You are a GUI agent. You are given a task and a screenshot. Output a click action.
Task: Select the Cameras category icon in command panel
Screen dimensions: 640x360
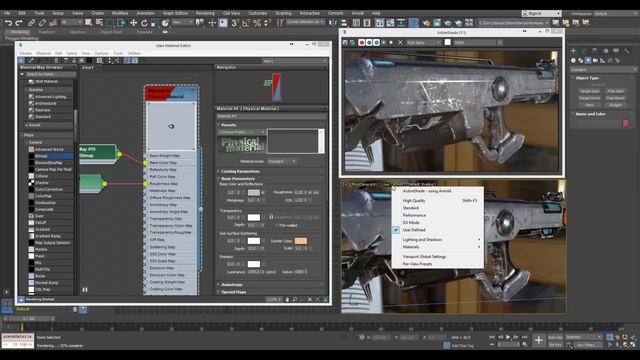pyautogui.click(x=596, y=60)
